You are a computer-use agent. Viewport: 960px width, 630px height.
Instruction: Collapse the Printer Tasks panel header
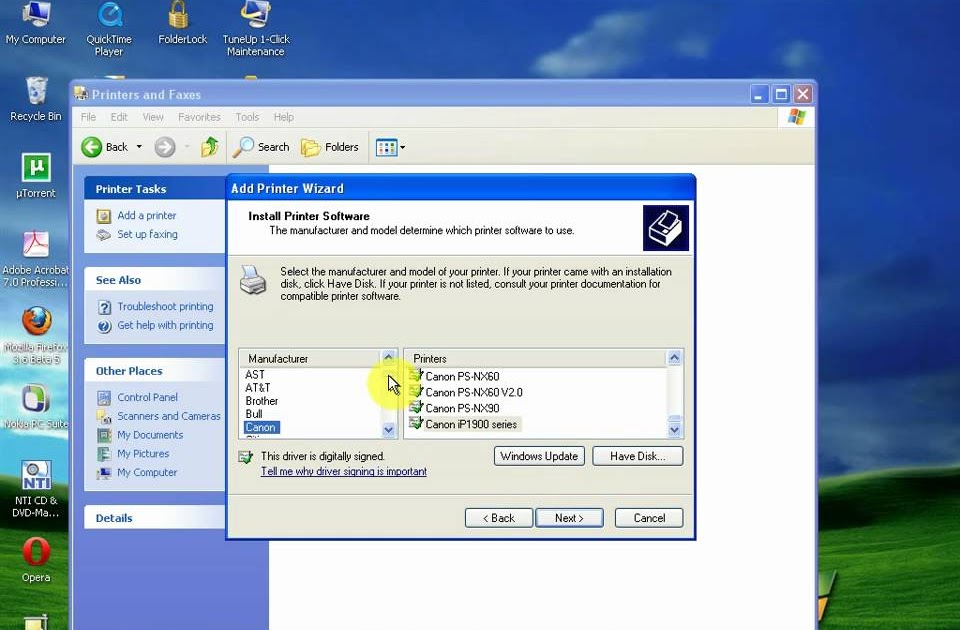point(154,189)
